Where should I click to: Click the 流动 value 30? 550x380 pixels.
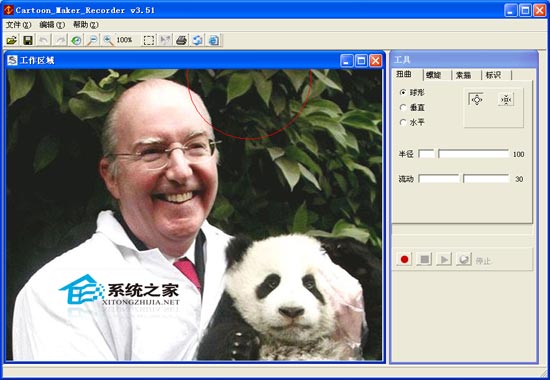[519, 179]
